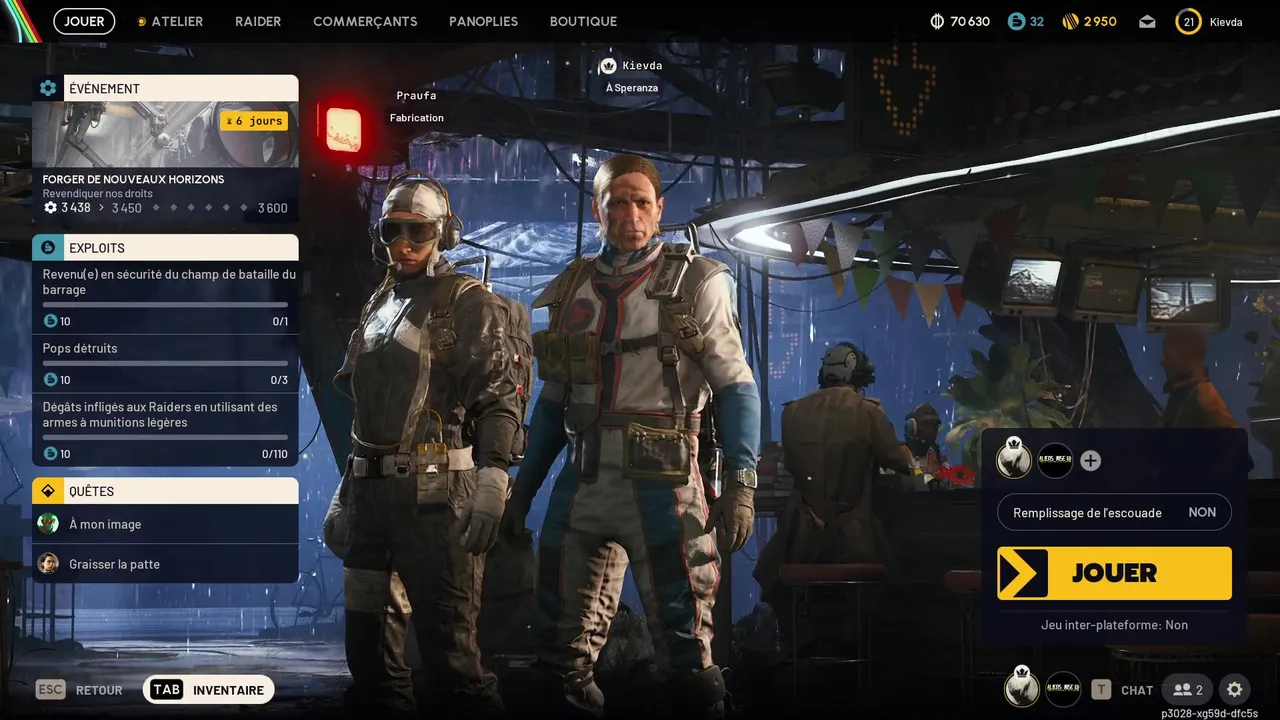
Task: Click the second squad member avatar in panel
Action: (1055, 460)
